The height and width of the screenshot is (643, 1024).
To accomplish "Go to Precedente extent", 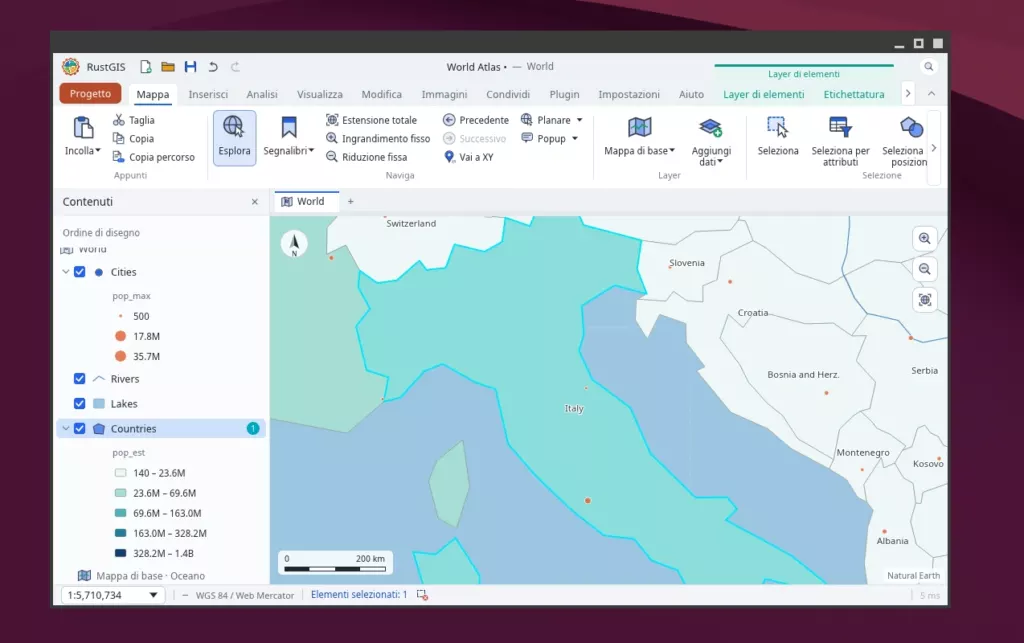I will click(x=475, y=120).
